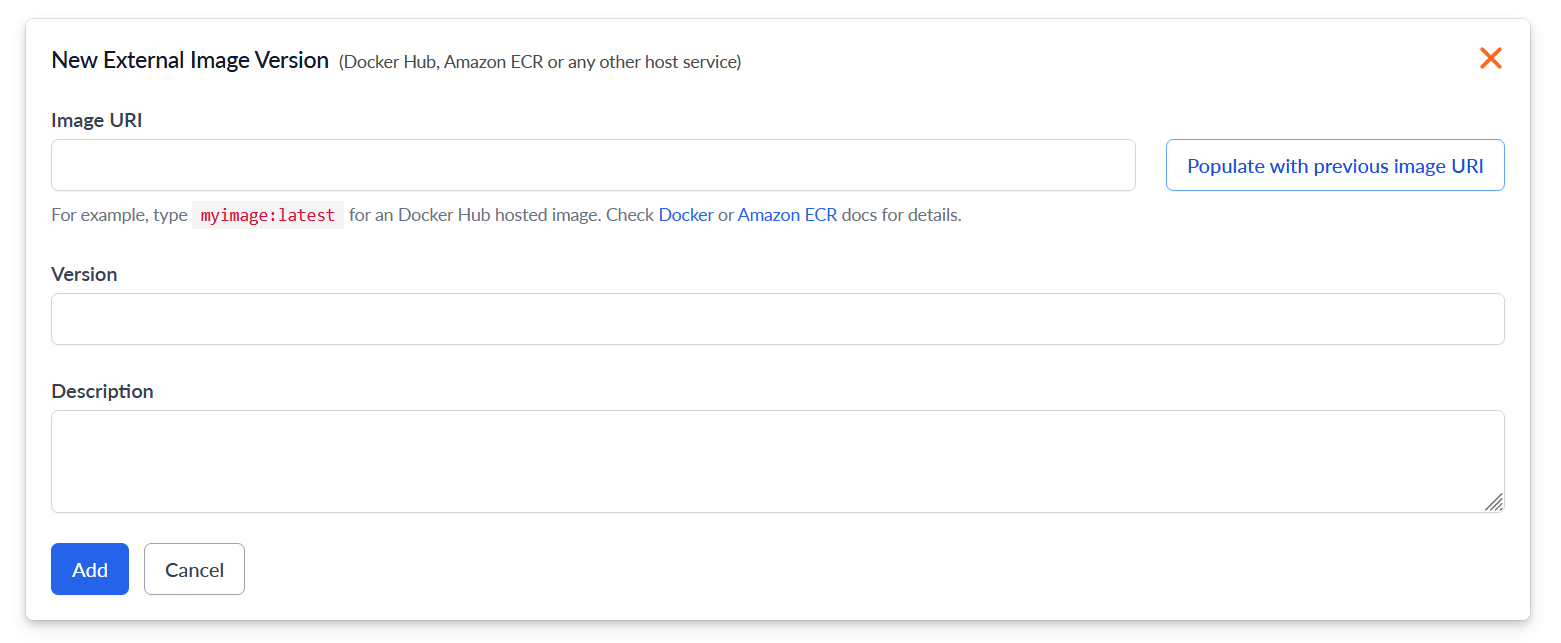Screen dimensions: 1561x643
Task: Click the 'docs for details' text
Action: tap(902, 215)
